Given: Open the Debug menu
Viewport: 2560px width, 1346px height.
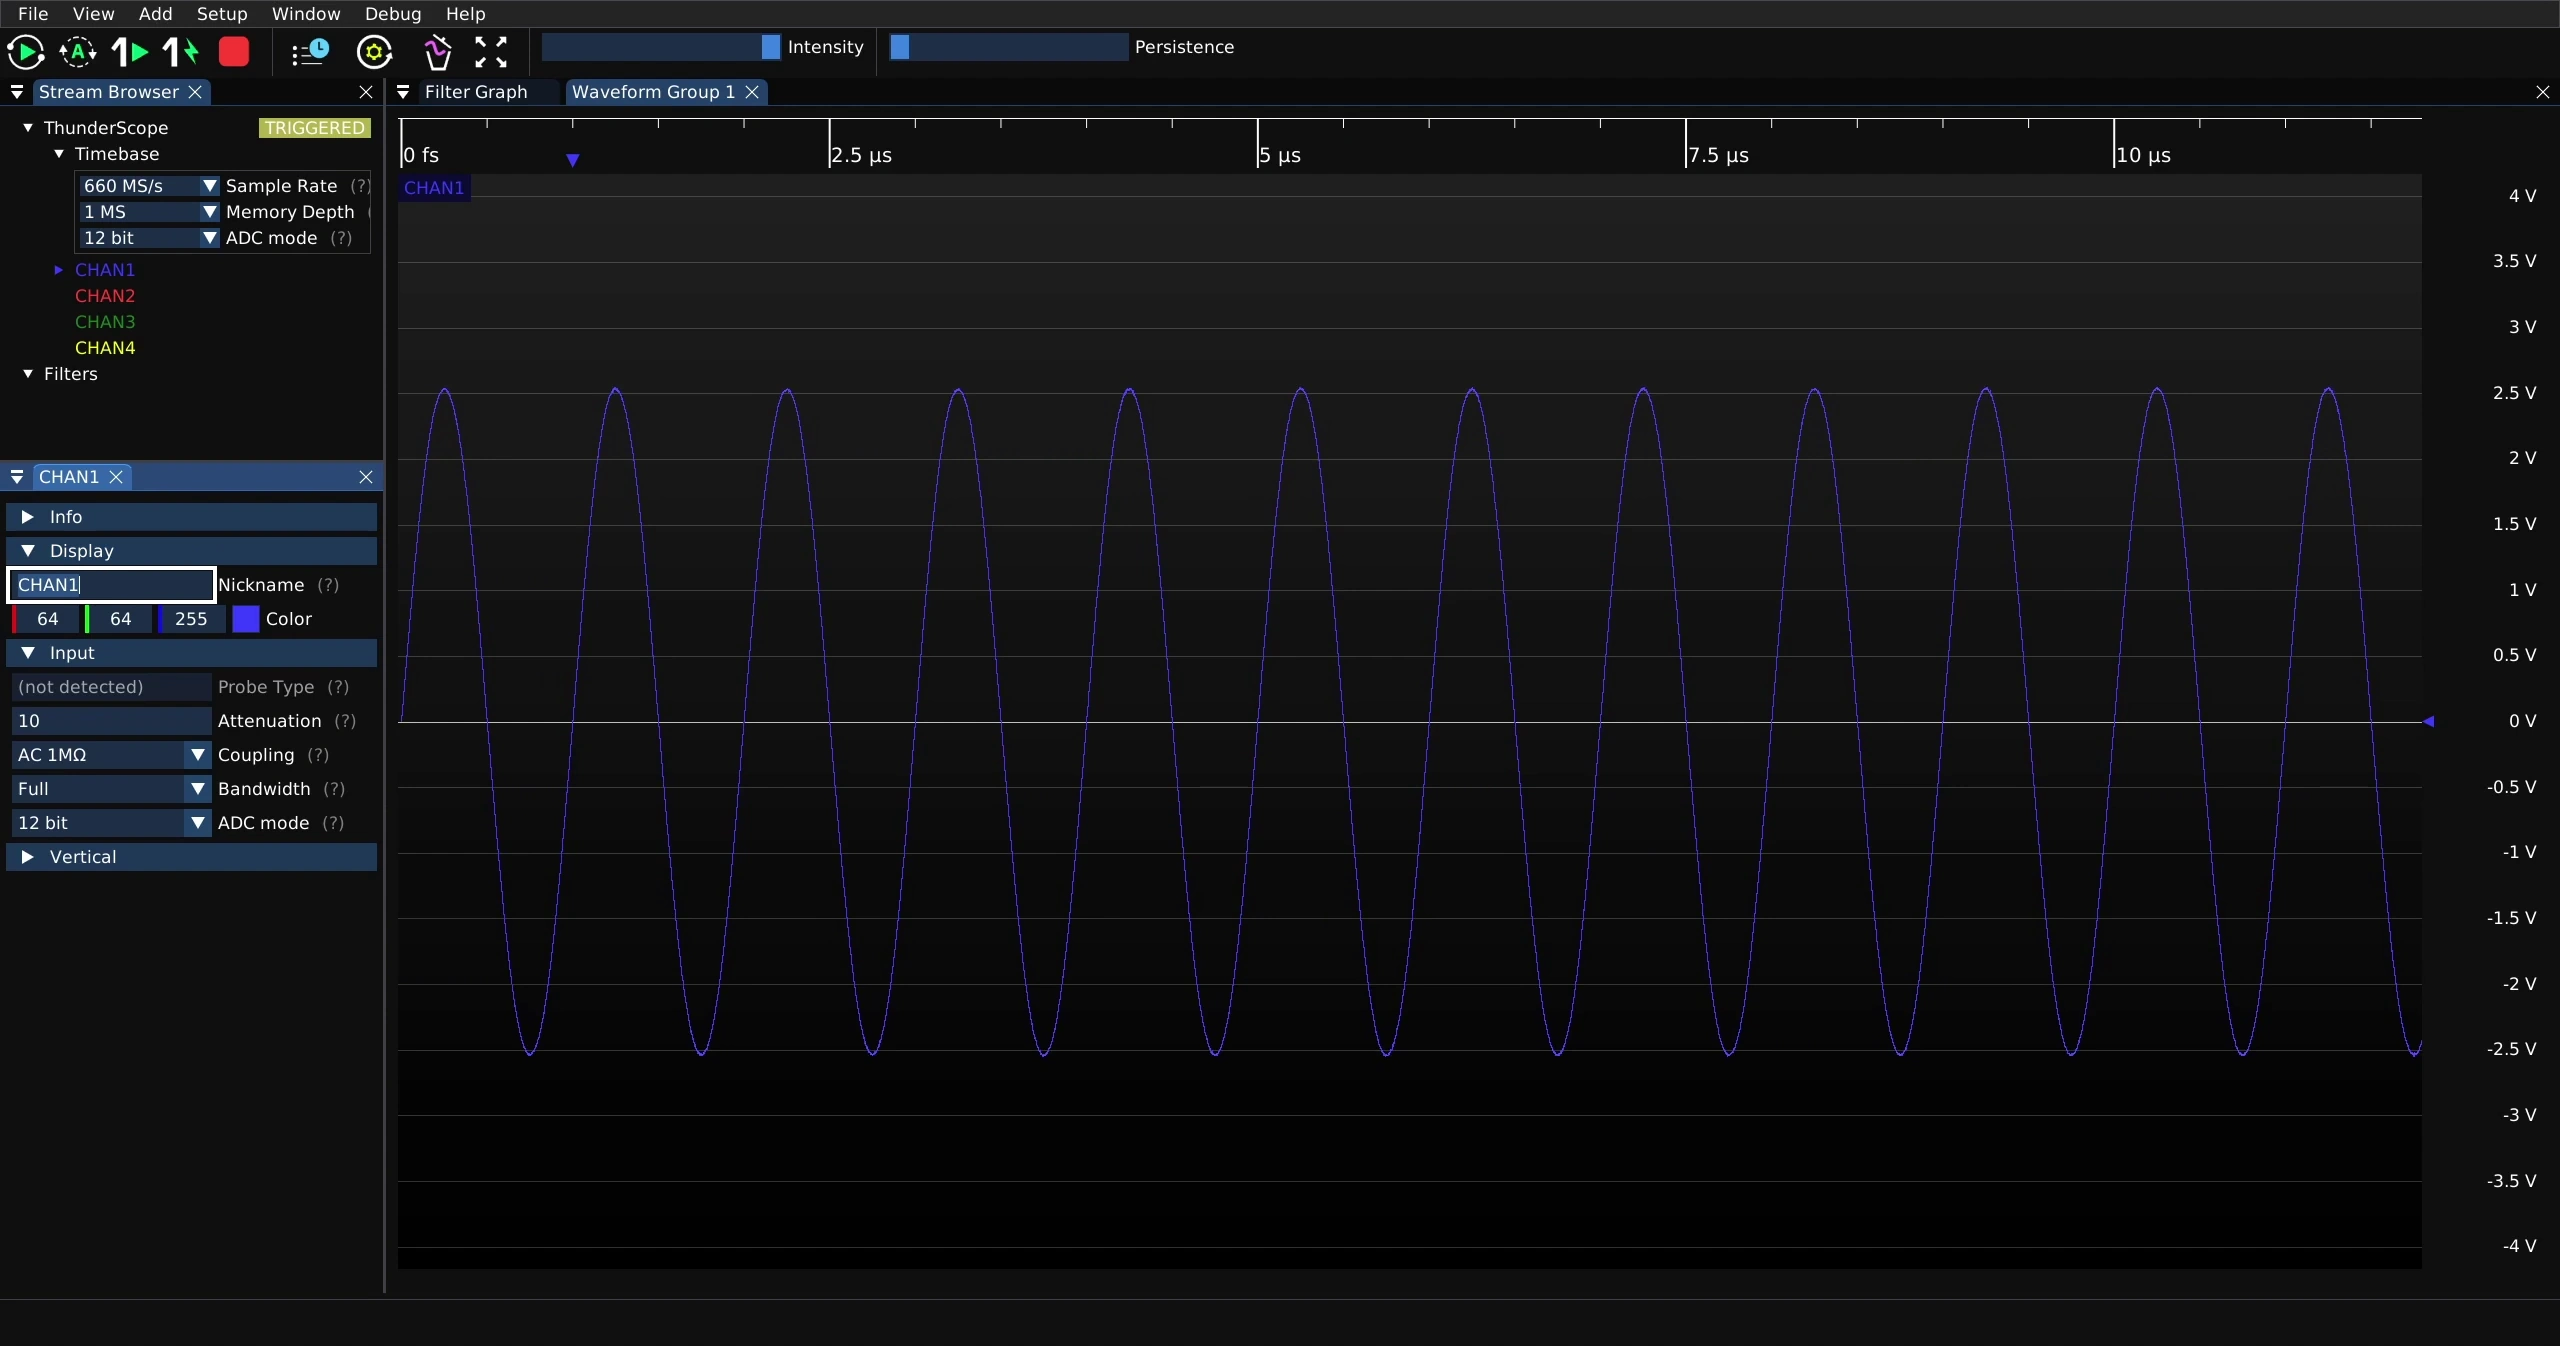Looking at the screenshot, I should [393, 14].
